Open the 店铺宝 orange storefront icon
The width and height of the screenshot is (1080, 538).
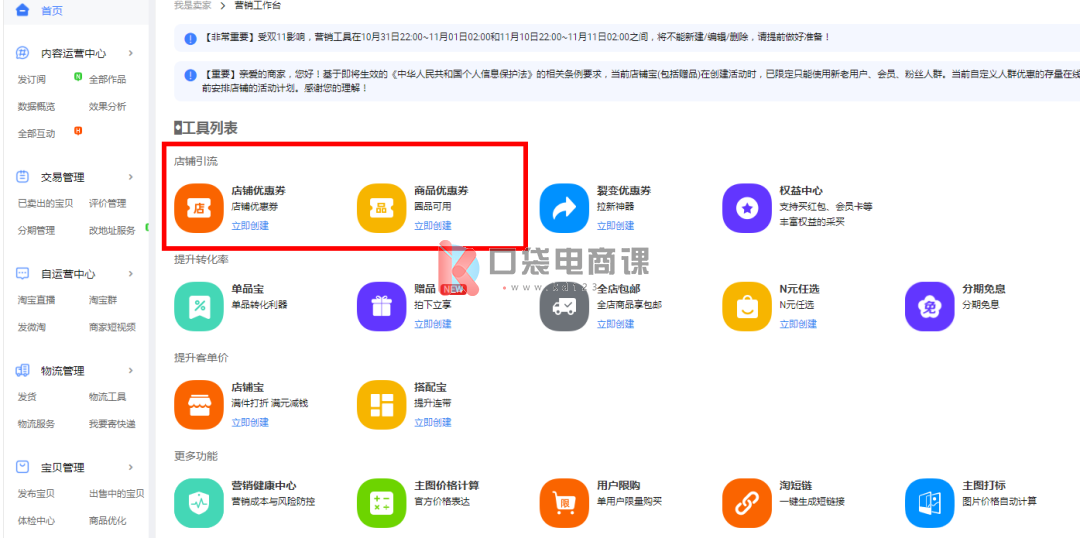point(199,405)
